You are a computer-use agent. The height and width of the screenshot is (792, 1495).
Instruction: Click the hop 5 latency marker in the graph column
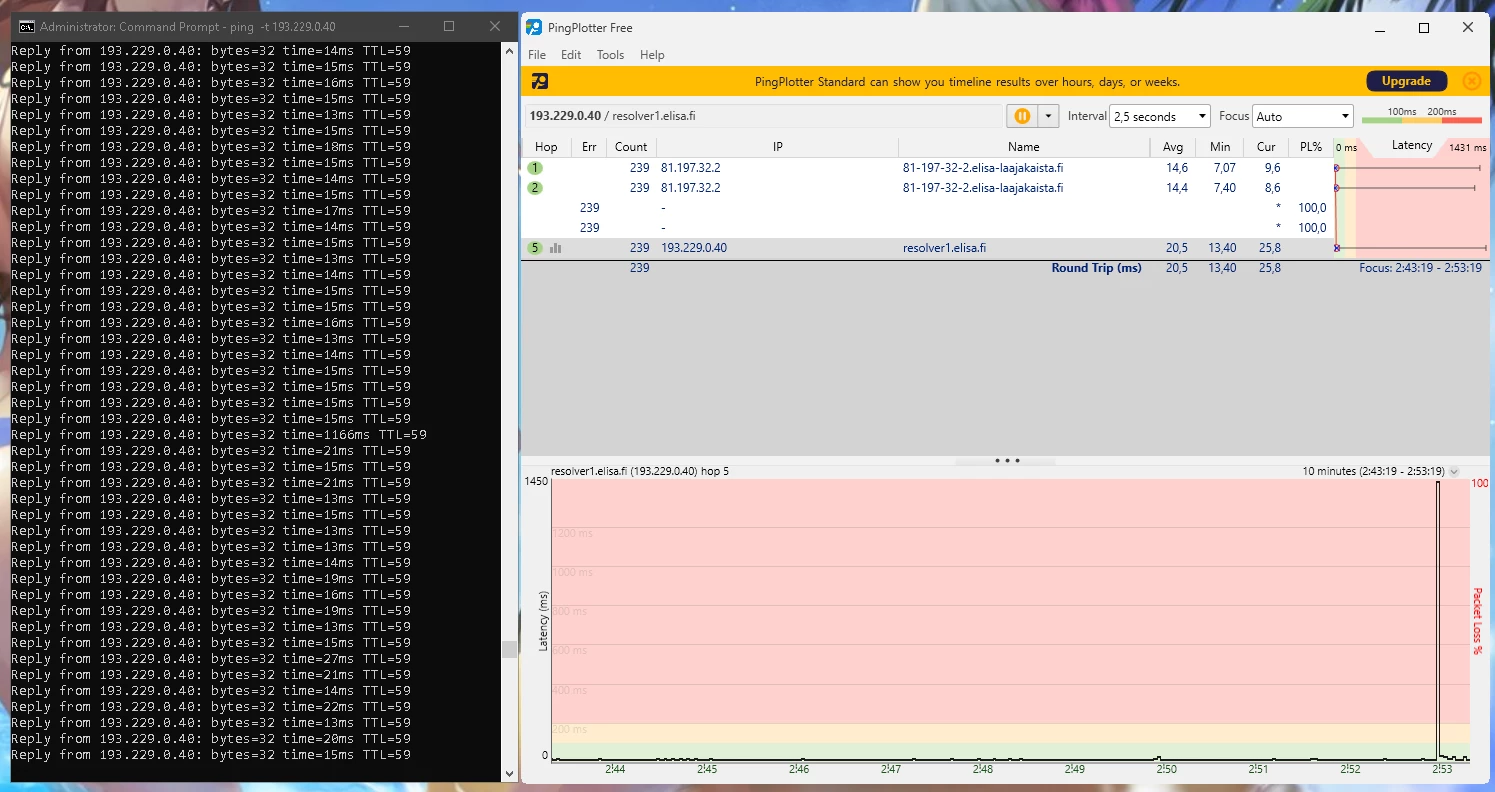click(x=1336, y=248)
